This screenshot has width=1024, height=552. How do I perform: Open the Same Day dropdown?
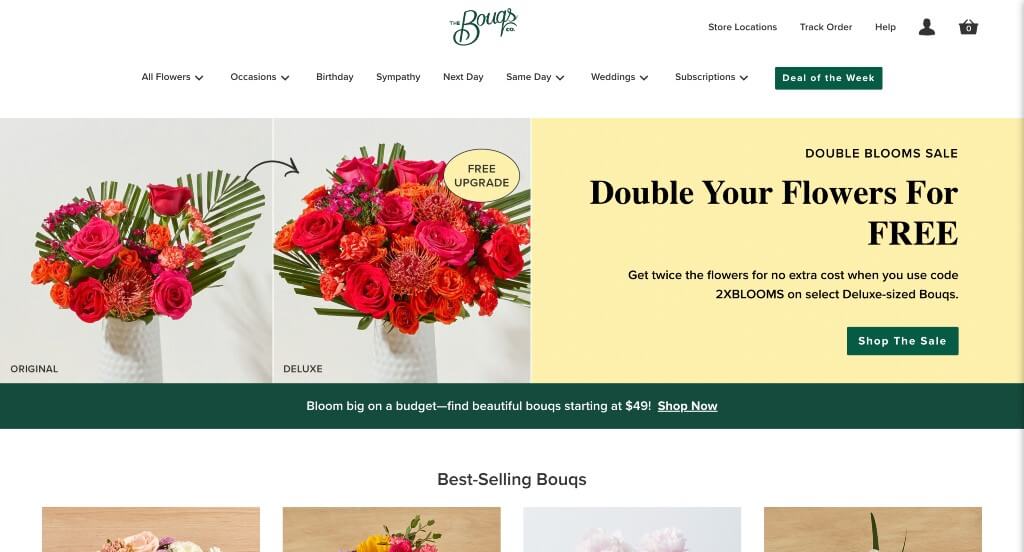535,77
